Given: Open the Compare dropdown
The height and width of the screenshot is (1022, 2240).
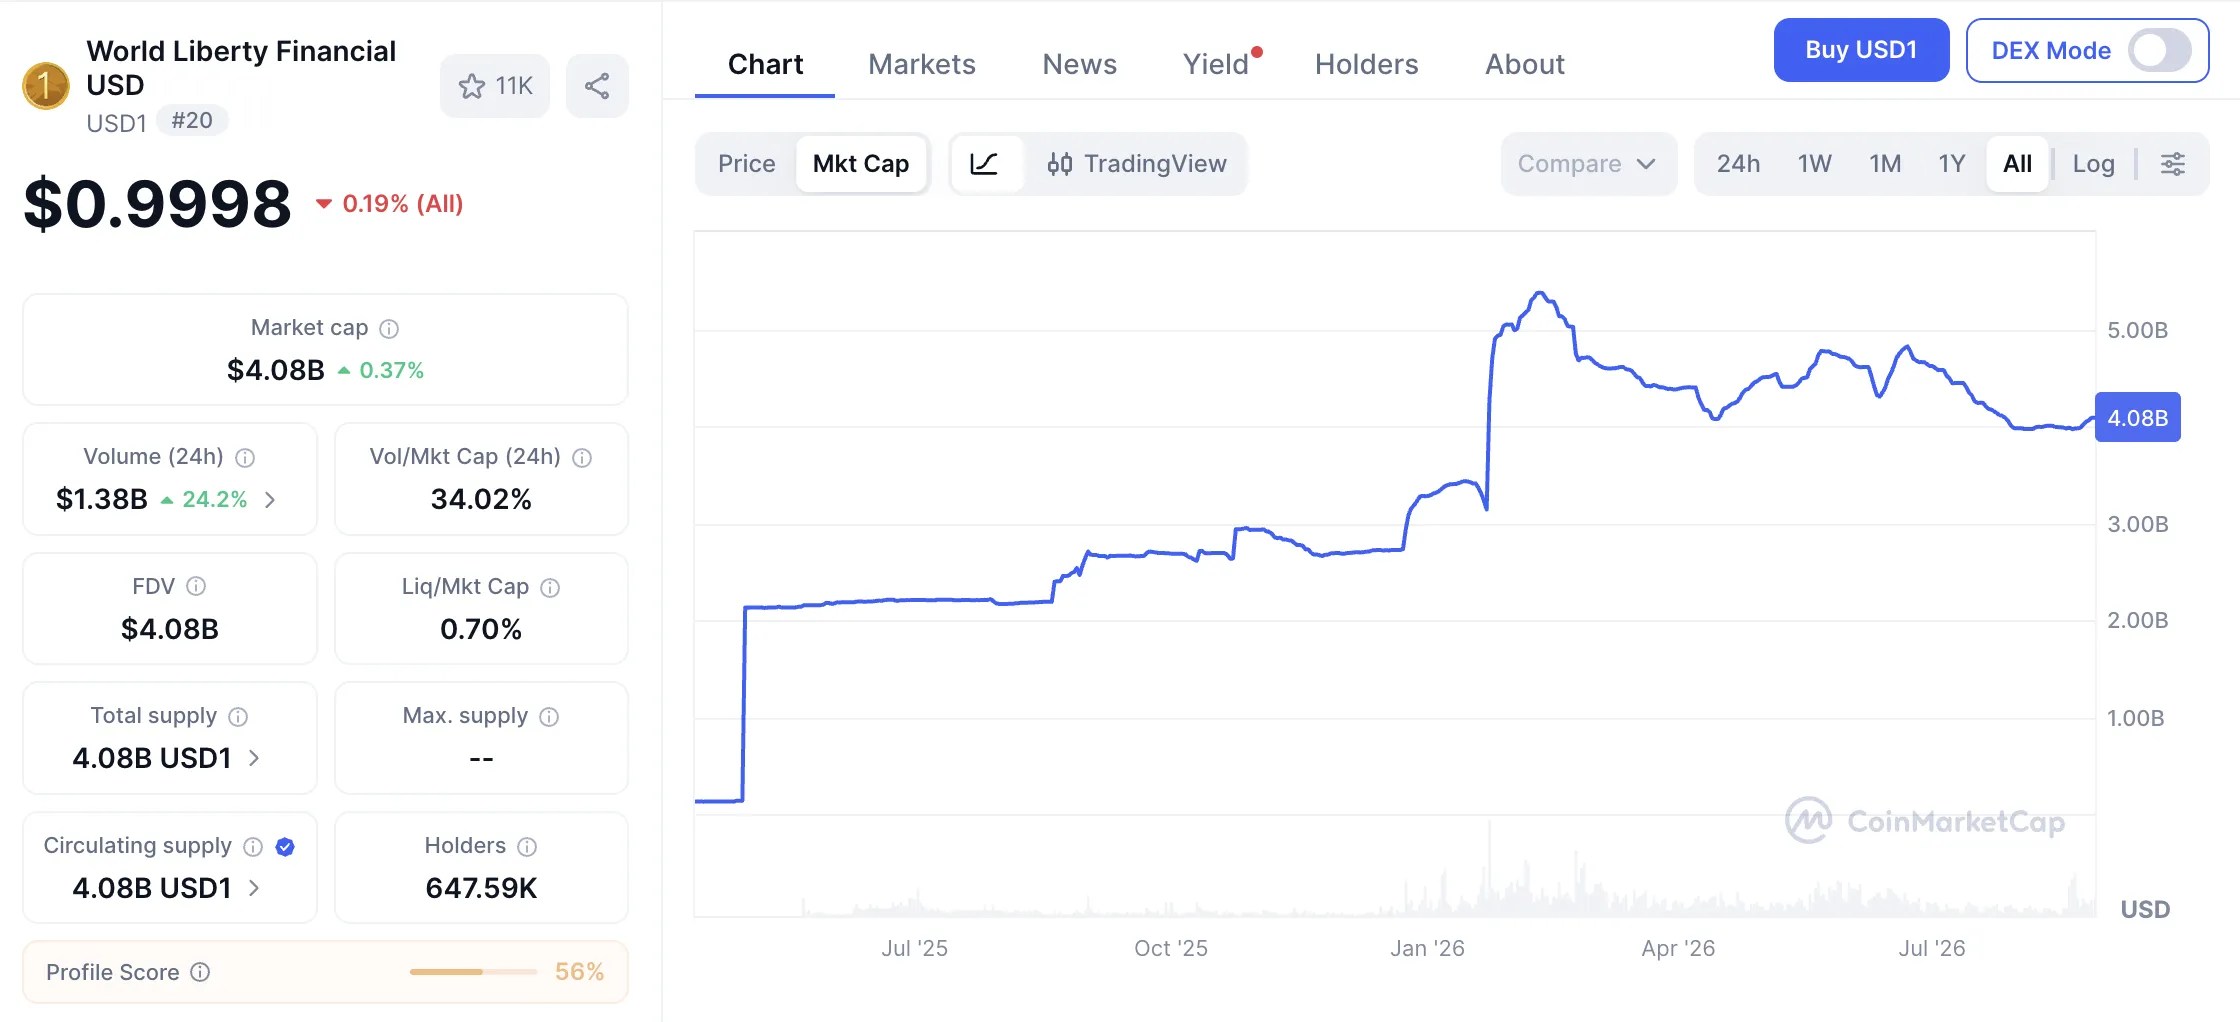Looking at the screenshot, I should 1588,164.
